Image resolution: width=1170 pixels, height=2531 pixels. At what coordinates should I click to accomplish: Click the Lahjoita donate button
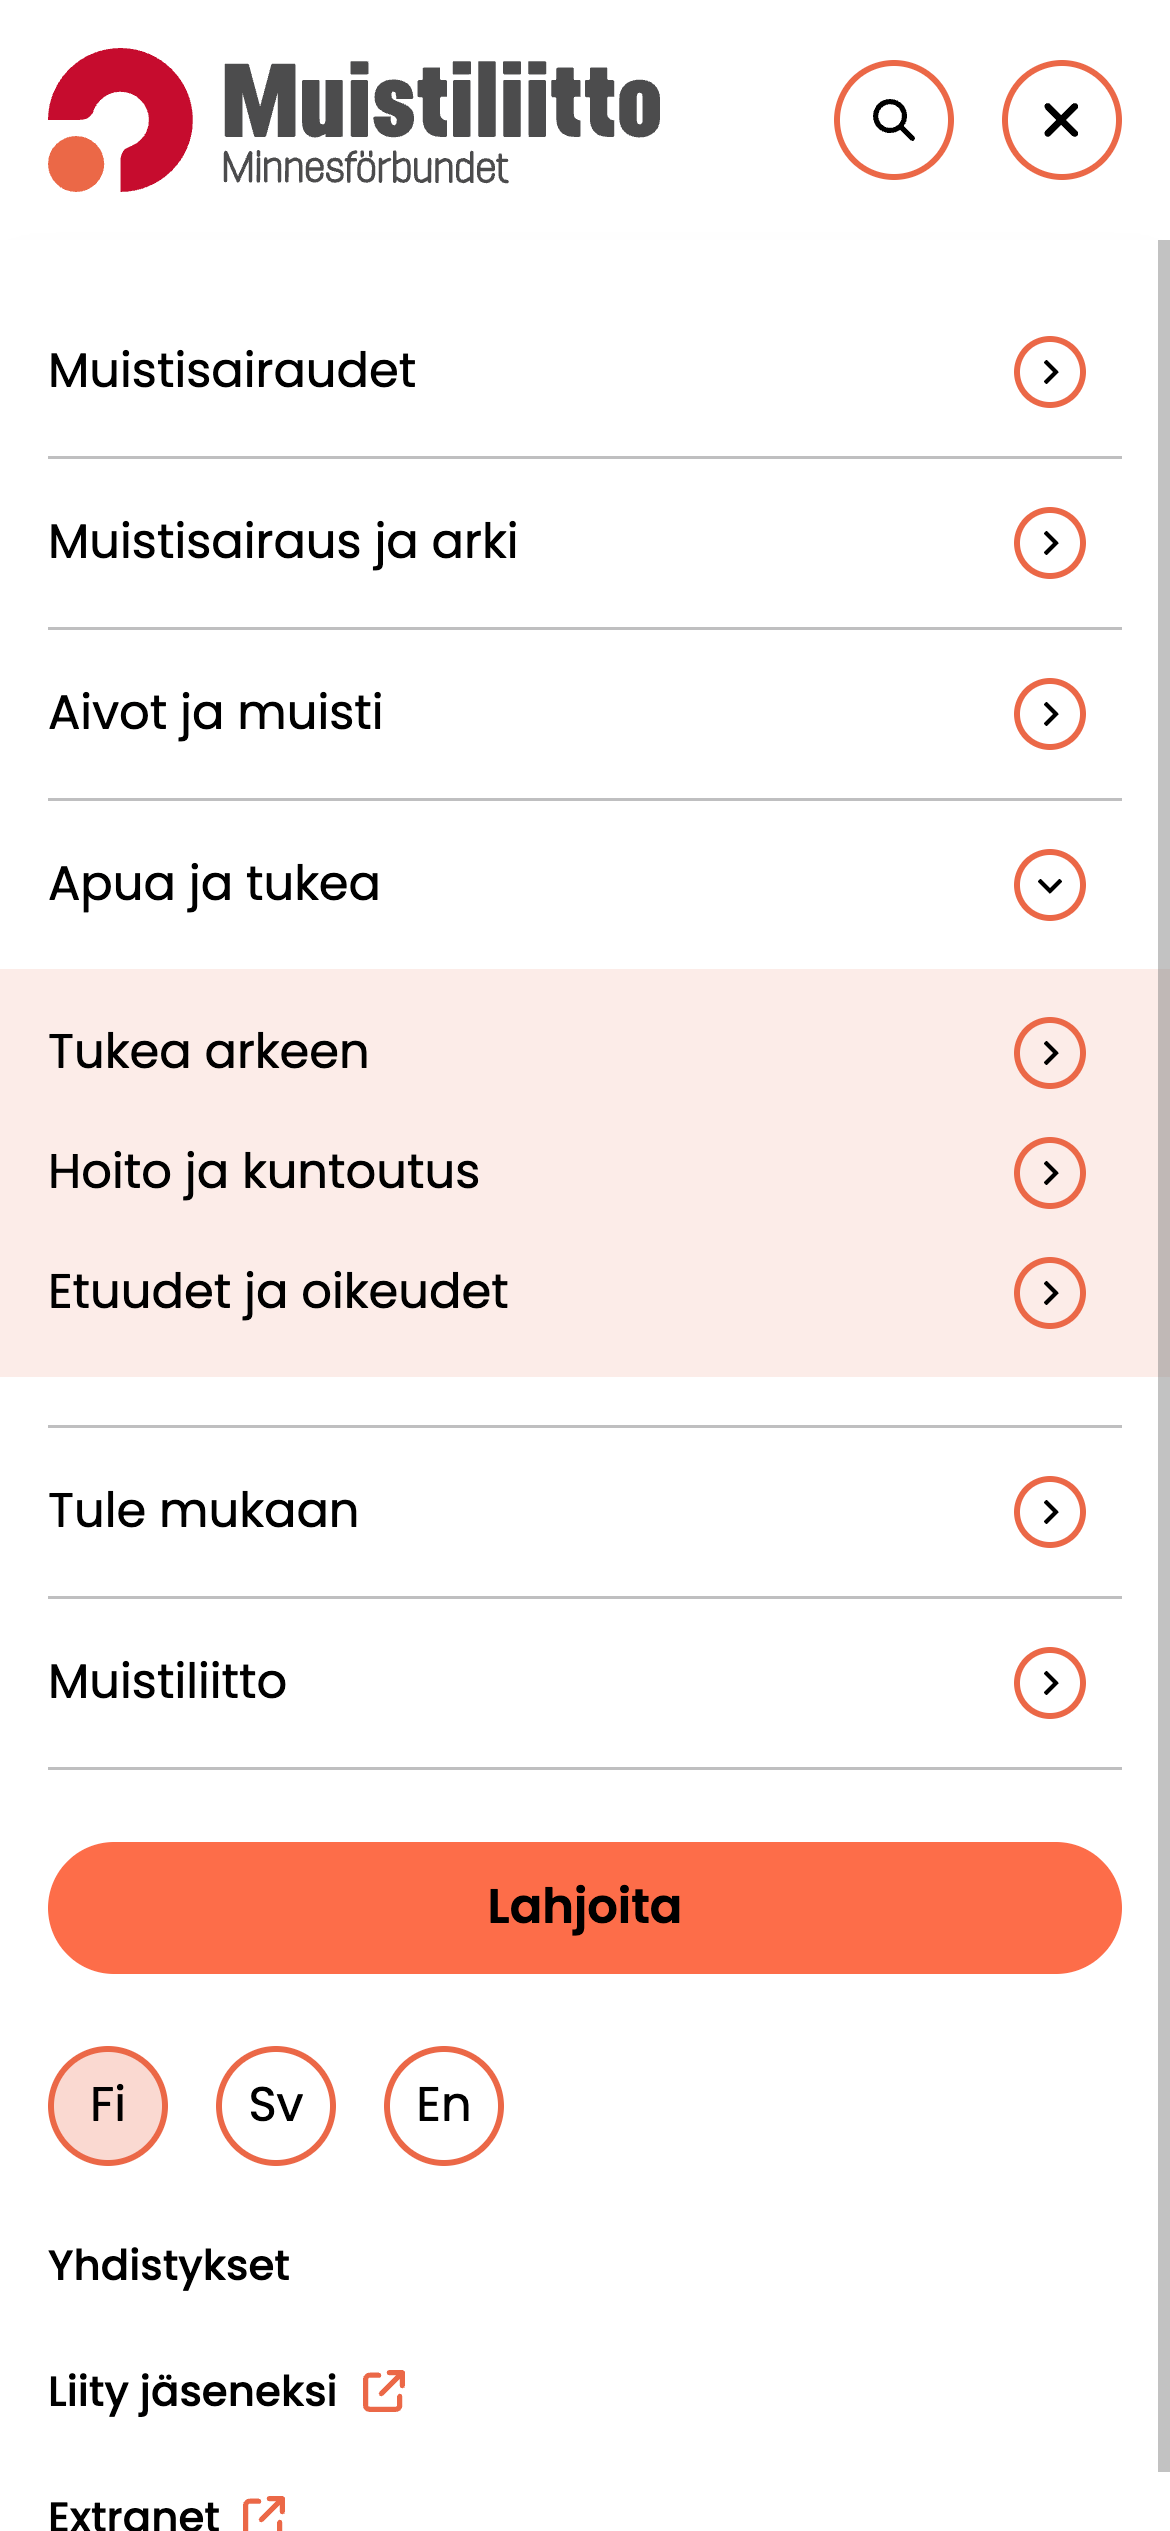pyautogui.click(x=585, y=1908)
